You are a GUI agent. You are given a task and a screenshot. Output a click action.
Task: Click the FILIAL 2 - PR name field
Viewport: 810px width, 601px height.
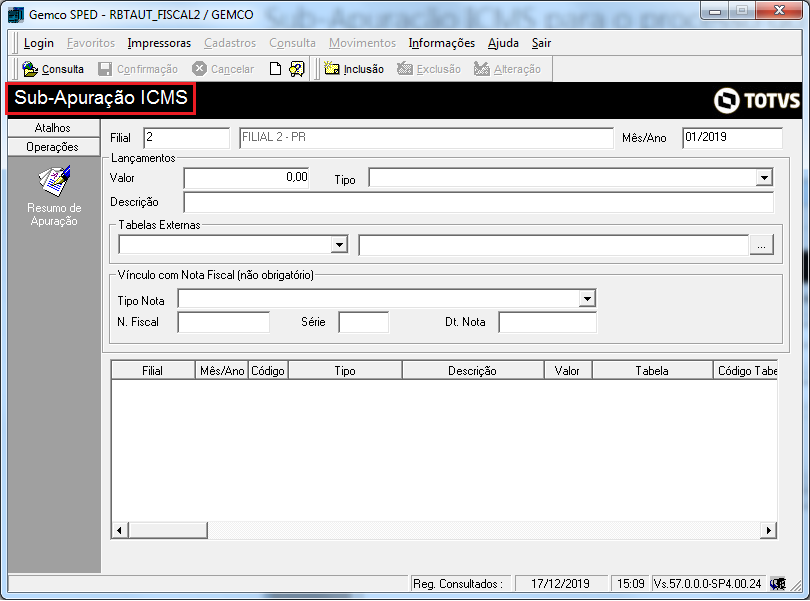(426, 138)
